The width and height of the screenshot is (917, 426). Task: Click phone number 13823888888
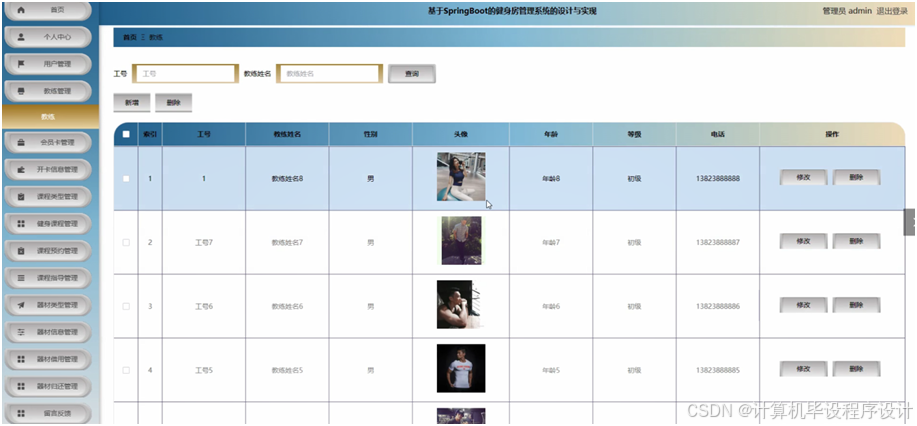(x=718, y=178)
